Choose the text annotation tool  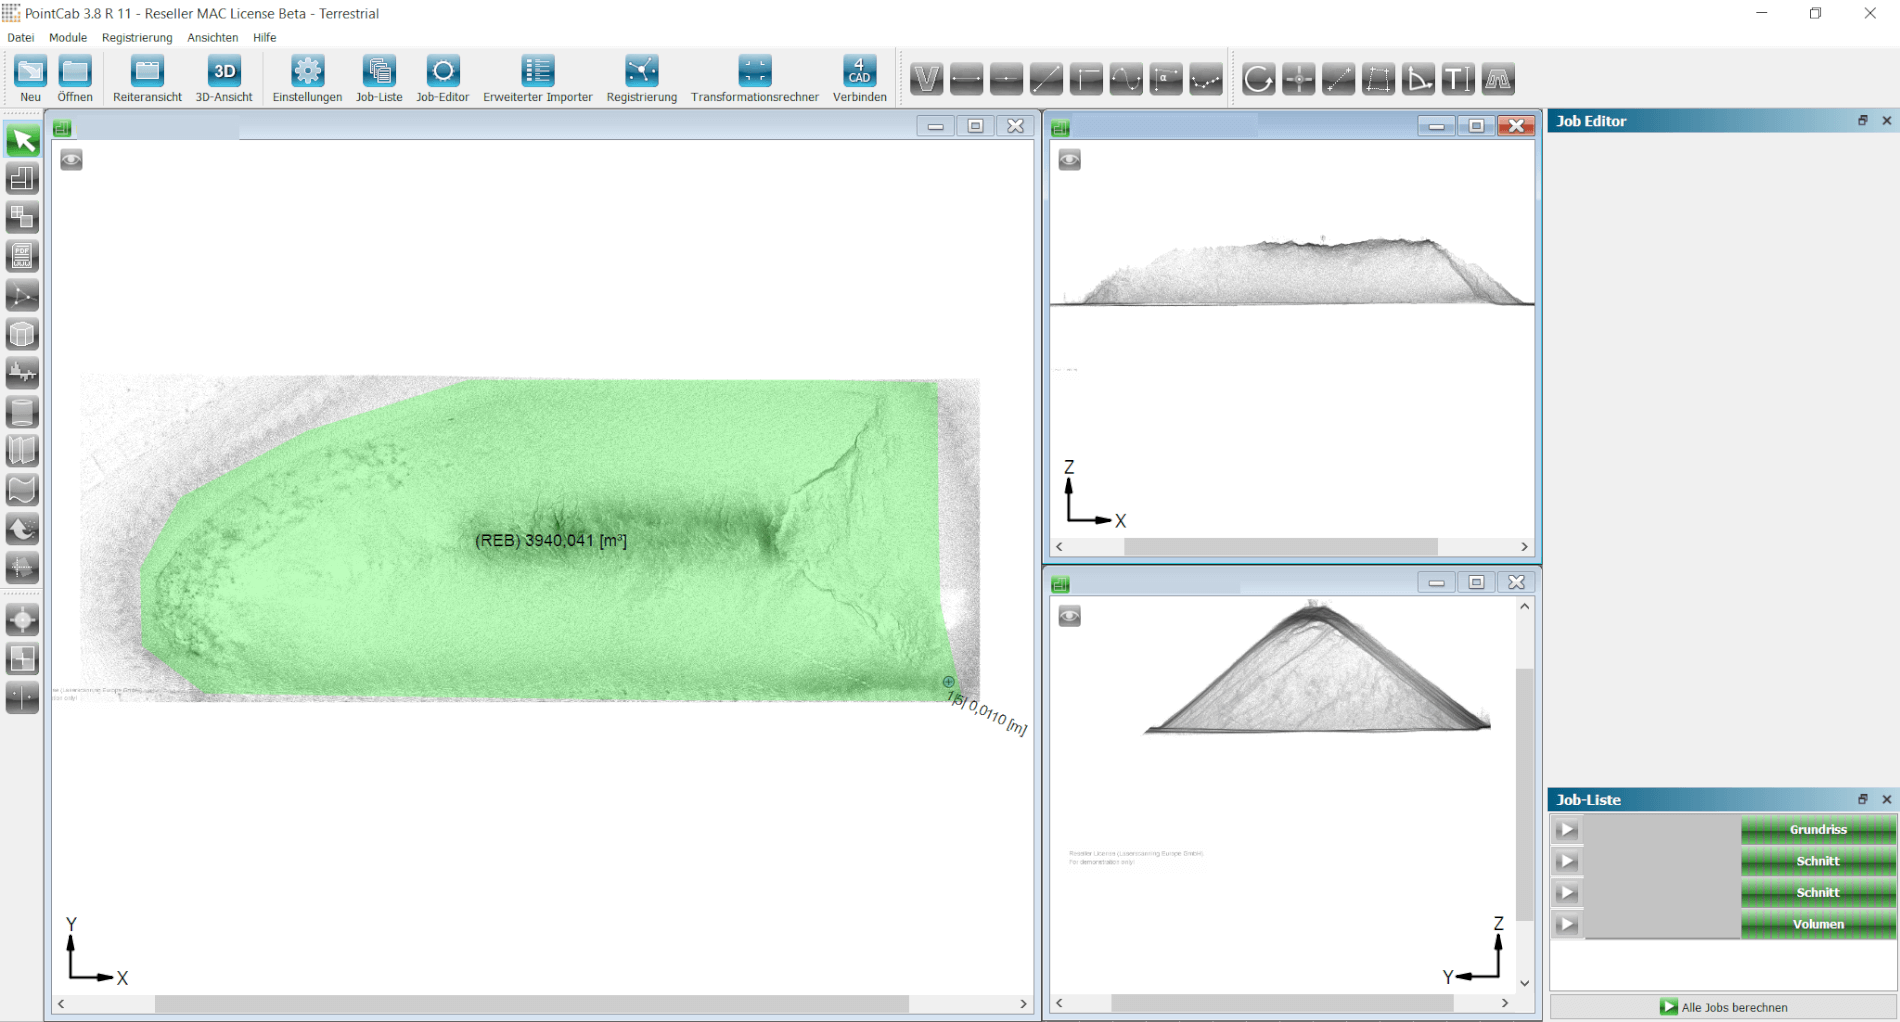point(1458,79)
